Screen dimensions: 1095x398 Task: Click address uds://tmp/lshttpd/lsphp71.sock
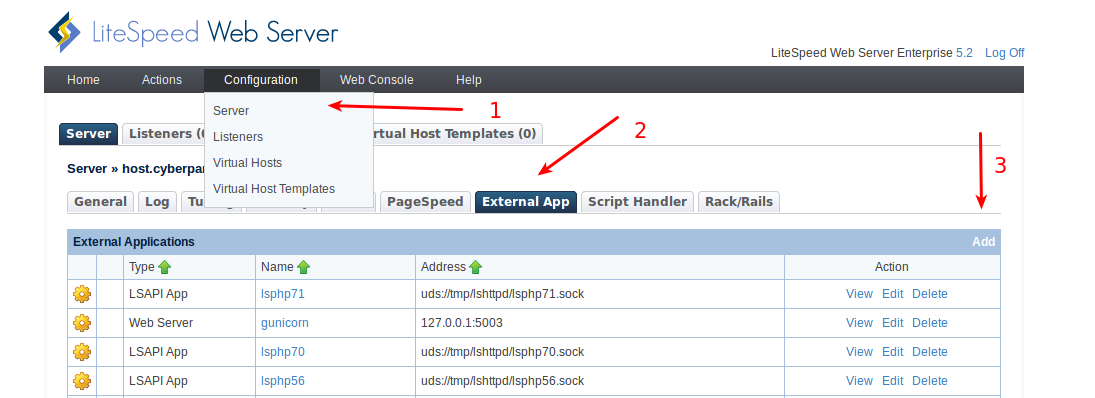(503, 294)
